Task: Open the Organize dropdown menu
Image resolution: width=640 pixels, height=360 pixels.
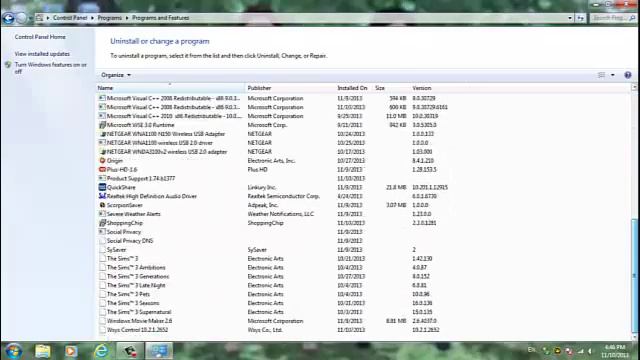Action: point(116,75)
